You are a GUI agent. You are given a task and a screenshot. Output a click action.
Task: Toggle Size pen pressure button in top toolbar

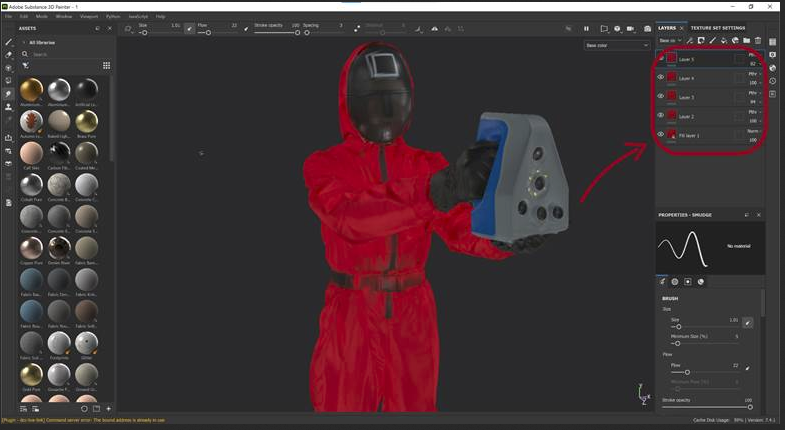tap(189, 29)
